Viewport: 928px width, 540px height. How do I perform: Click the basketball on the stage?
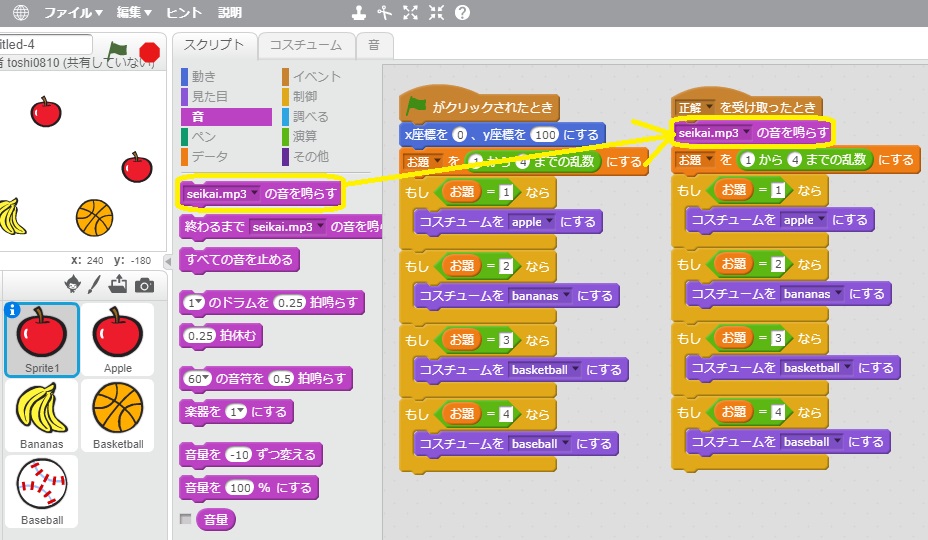click(x=94, y=217)
